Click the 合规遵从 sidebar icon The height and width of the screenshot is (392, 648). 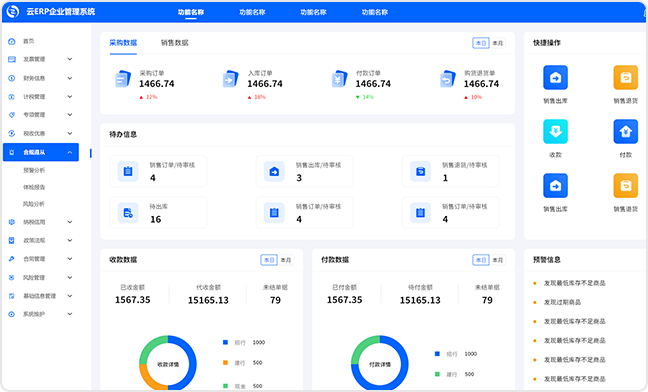point(12,152)
